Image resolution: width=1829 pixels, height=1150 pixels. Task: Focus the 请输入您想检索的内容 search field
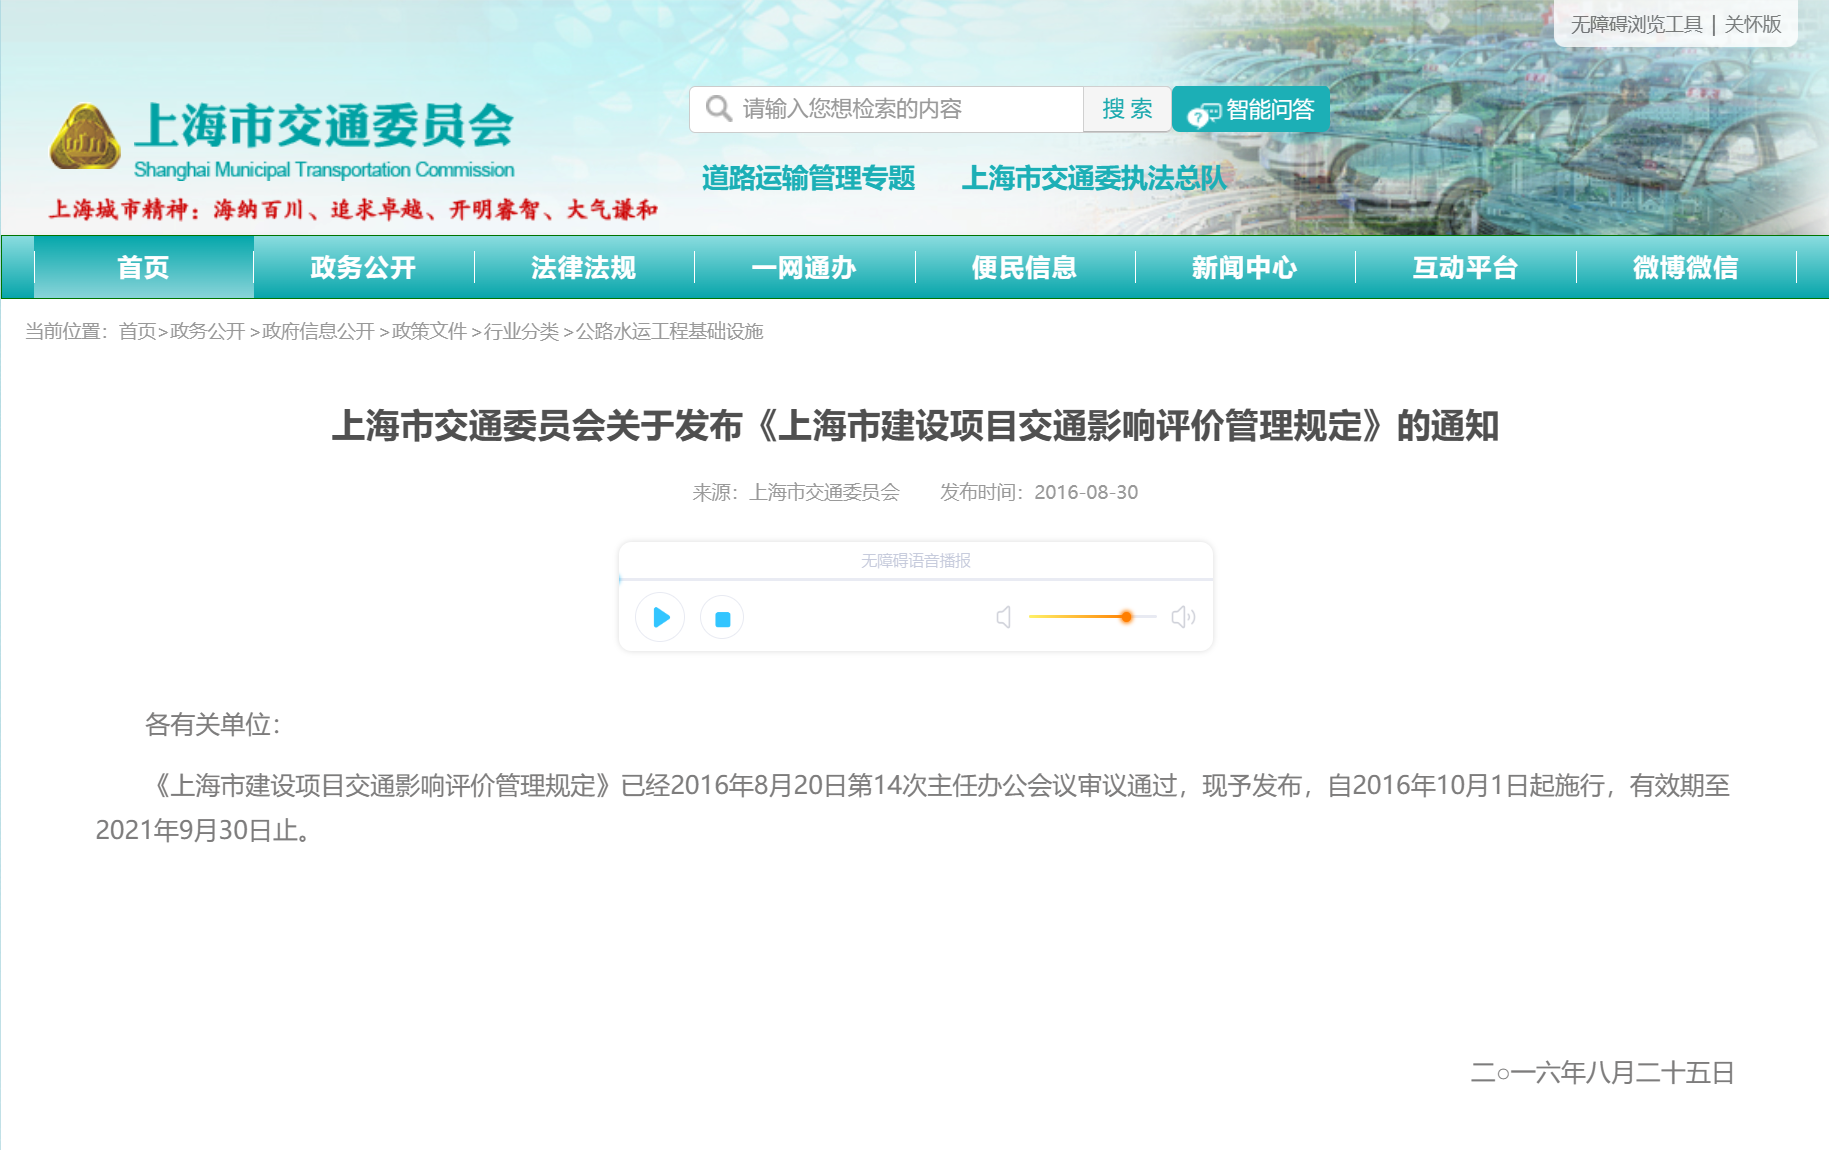point(886,109)
